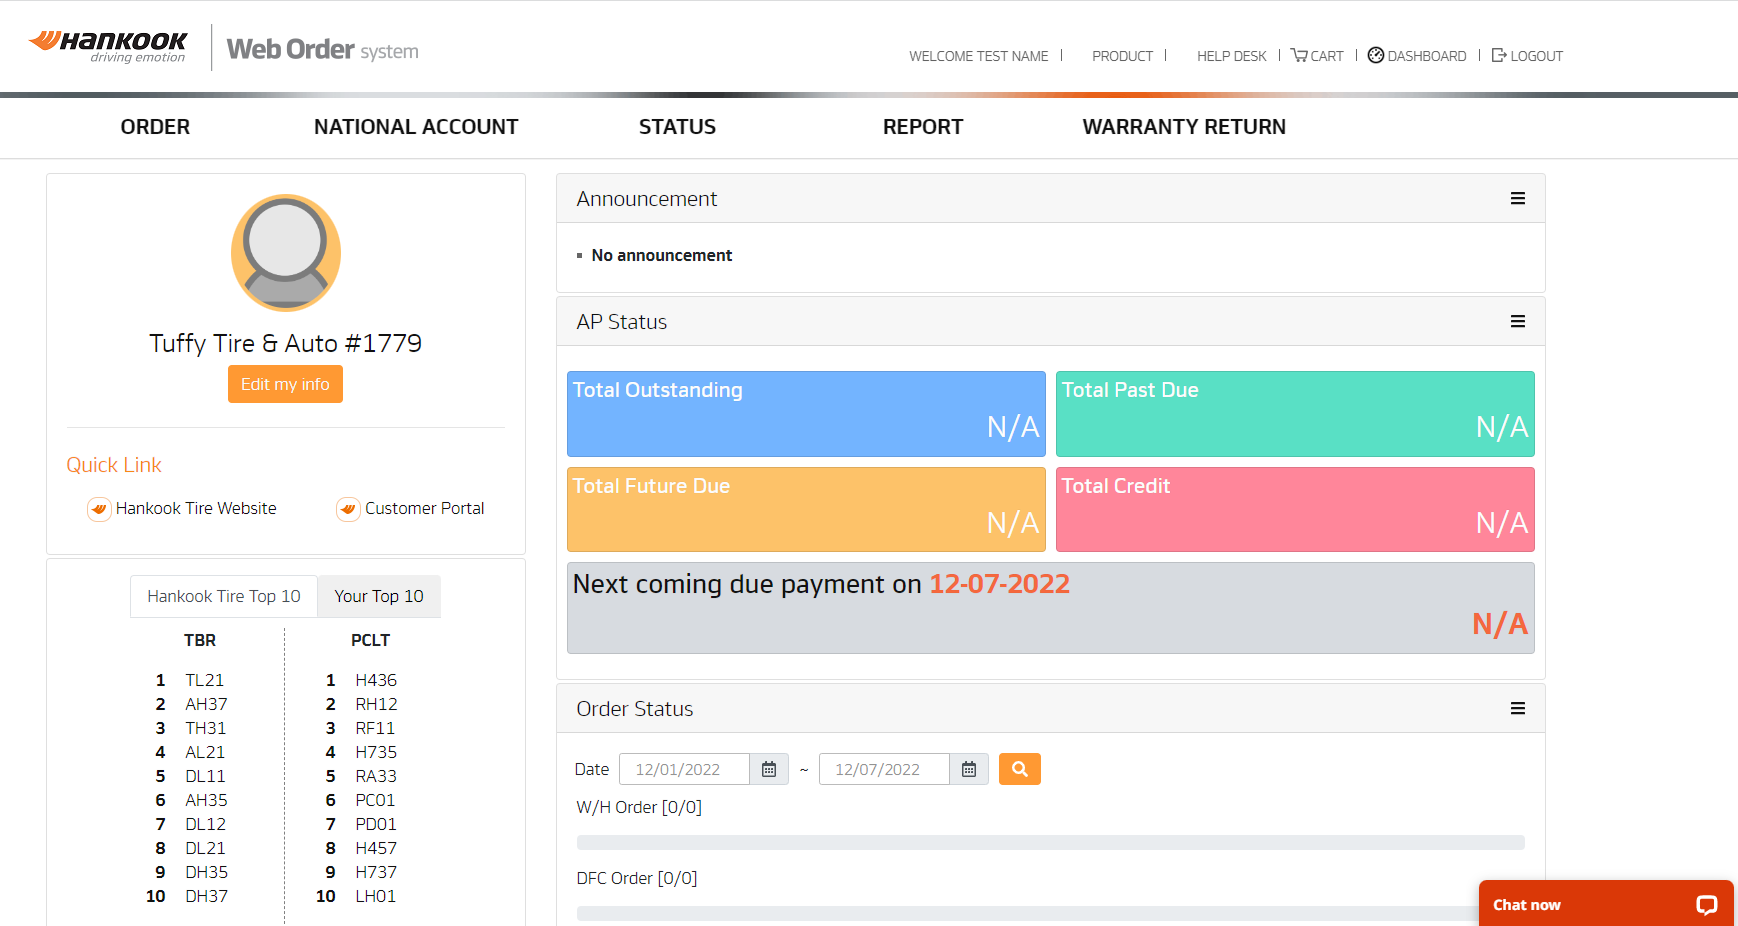
Task: Switch to Your Top 10 tab
Action: (x=379, y=596)
